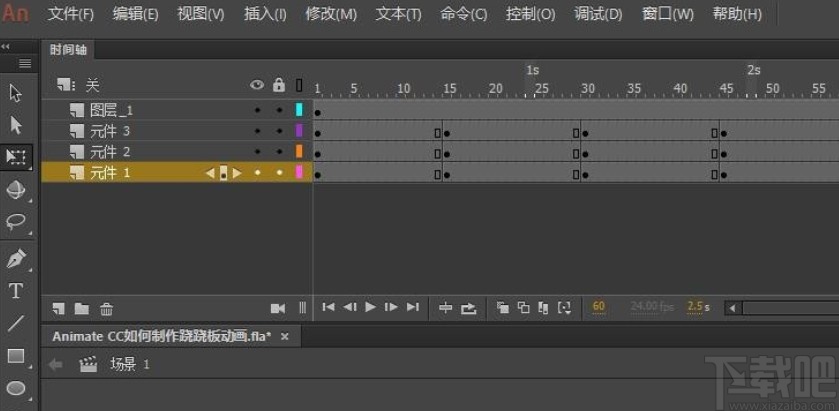This screenshot has width=839, height=411.
Task: Click purple outline swatch of 元件 3
Action: pyautogui.click(x=299, y=131)
